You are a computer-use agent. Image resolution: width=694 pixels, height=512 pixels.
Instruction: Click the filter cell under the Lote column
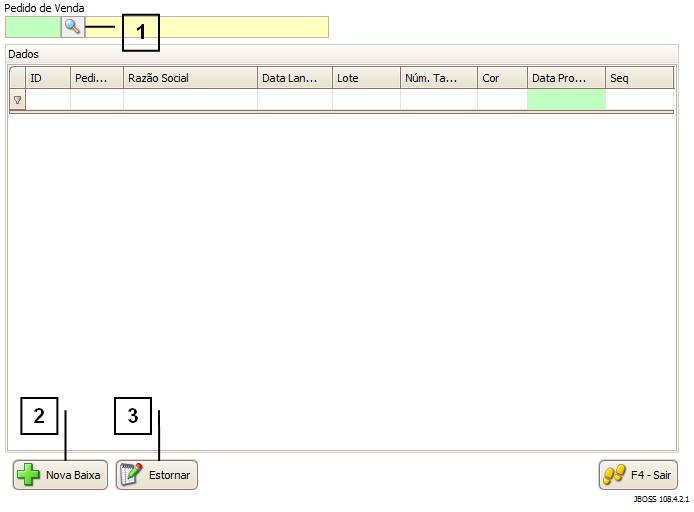point(366,100)
